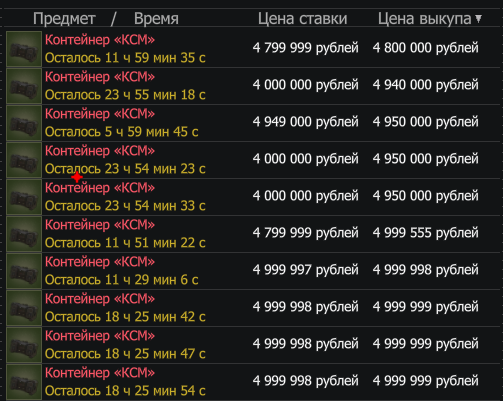Click Цена выкупа column header text
The width and height of the screenshot is (503, 401).
(424, 19)
